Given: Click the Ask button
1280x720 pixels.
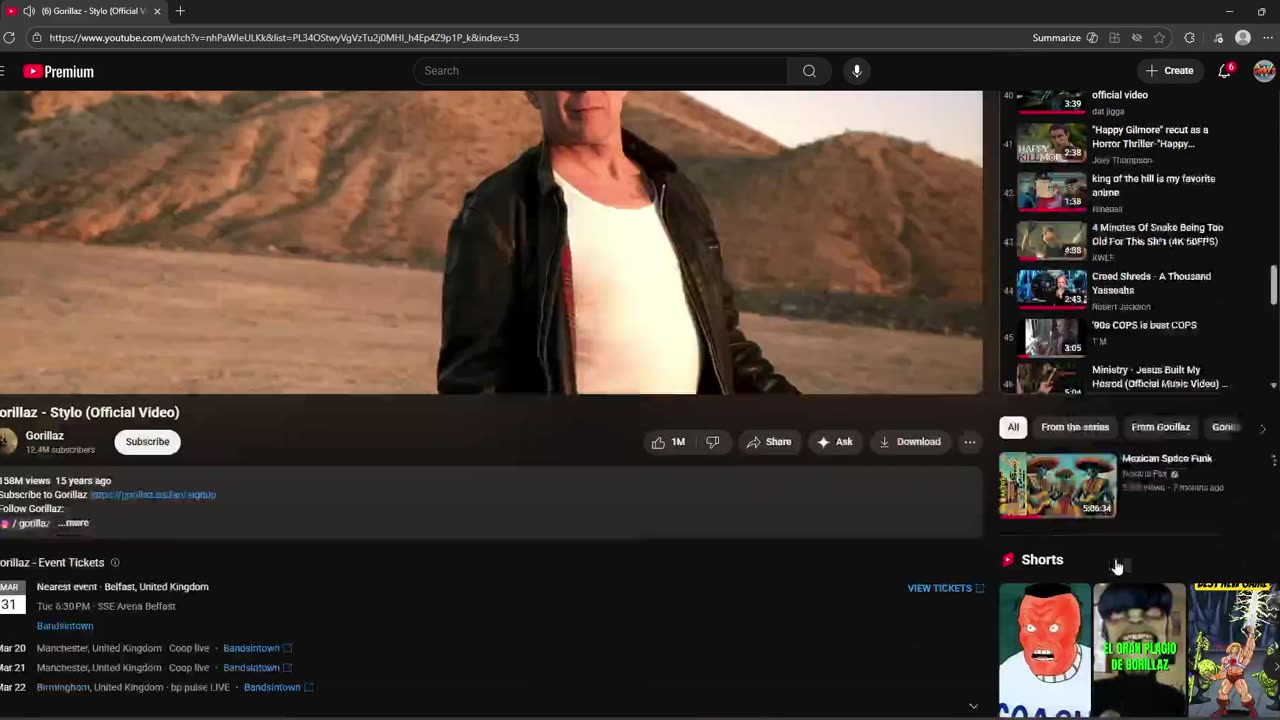Looking at the screenshot, I should [x=835, y=442].
